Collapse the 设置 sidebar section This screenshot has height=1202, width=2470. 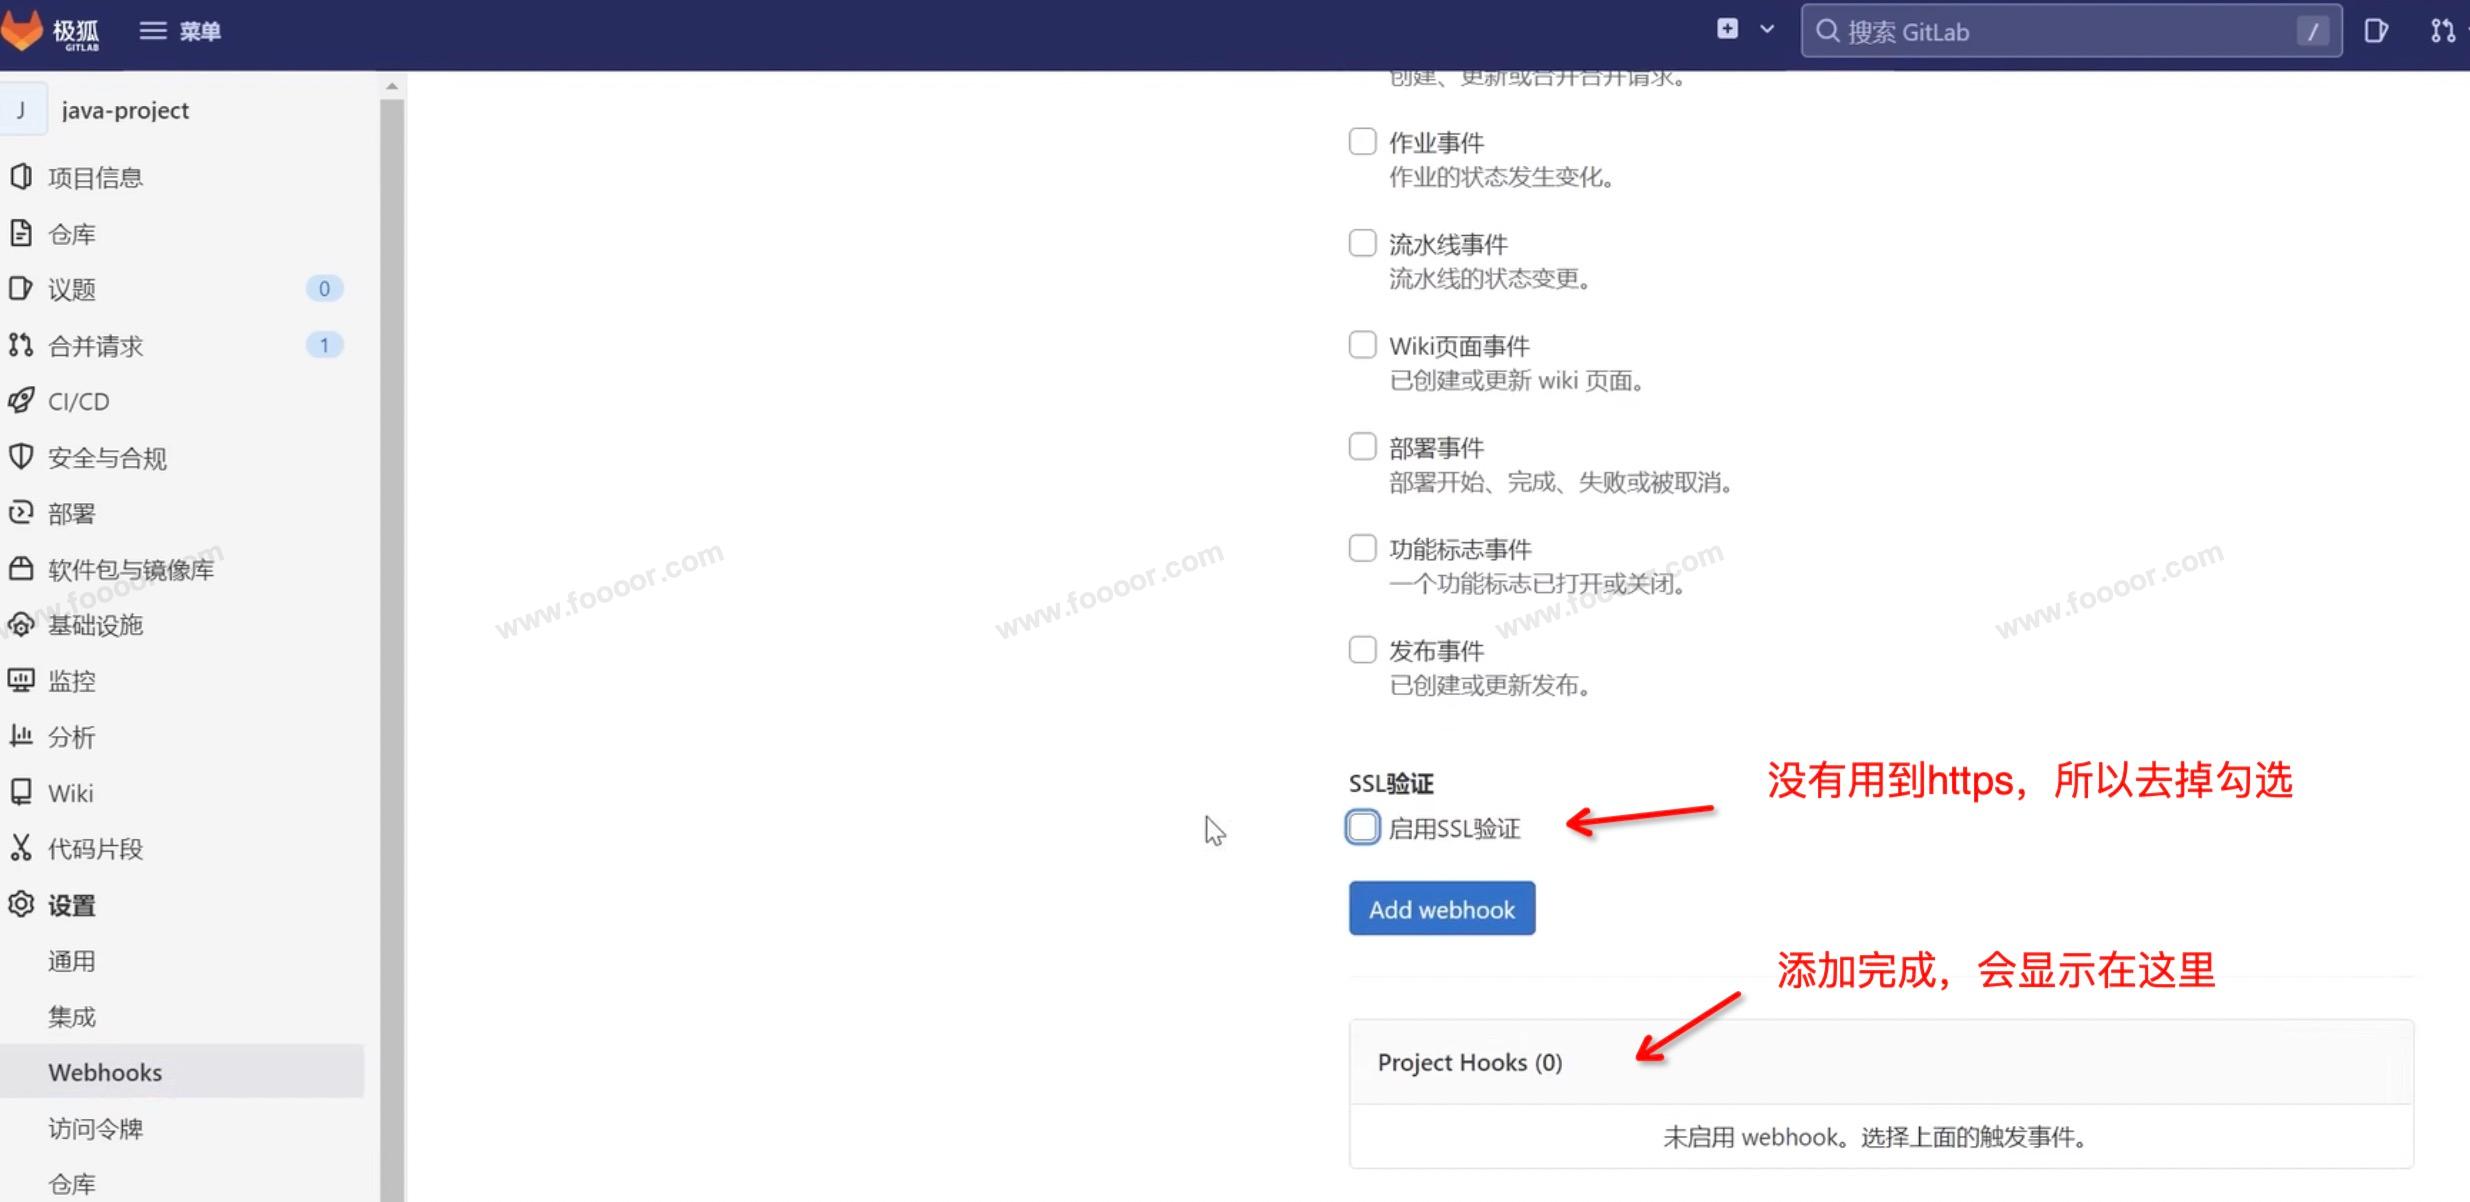tap(71, 906)
